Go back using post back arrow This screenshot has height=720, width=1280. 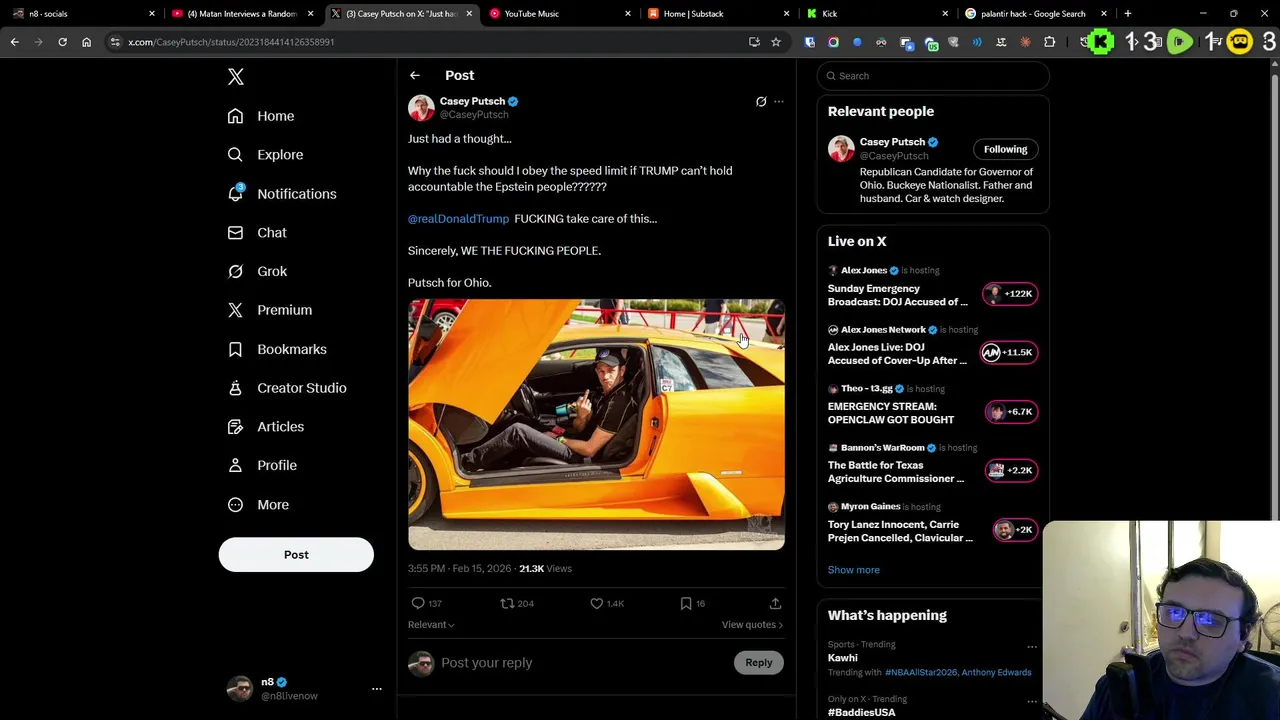point(415,76)
